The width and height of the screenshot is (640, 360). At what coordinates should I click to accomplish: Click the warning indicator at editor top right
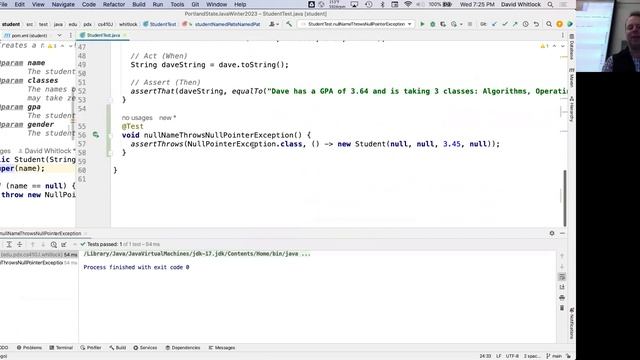click(x=544, y=46)
